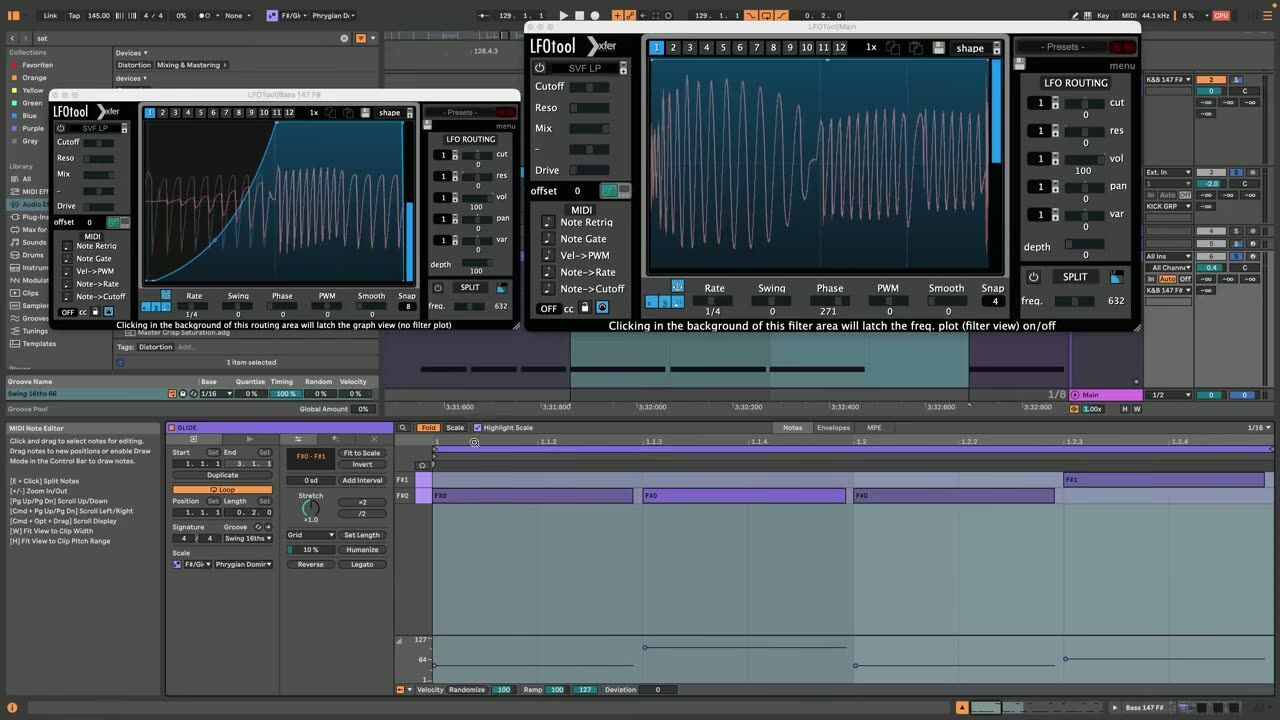Select the Distortion filter tag
1280x720 pixels.
(x=134, y=65)
